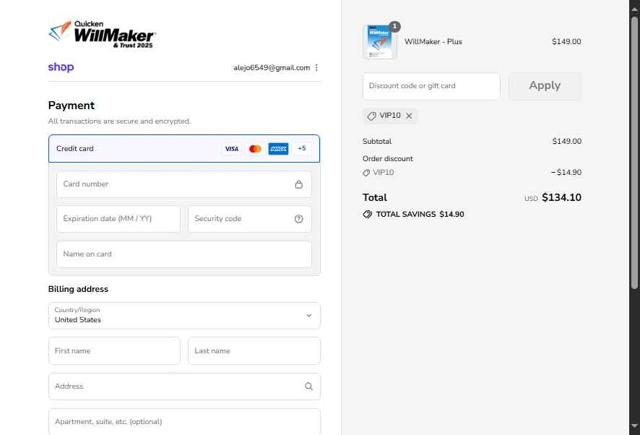The height and width of the screenshot is (435, 640).
Task: Remove the VIP10 discount code
Action: coord(409,116)
